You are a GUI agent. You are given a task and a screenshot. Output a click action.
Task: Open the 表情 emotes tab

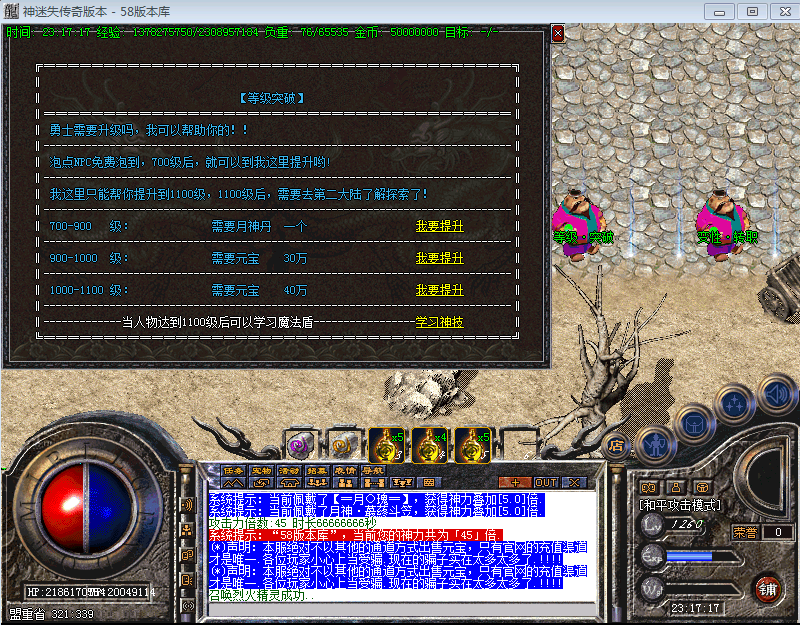point(345,470)
